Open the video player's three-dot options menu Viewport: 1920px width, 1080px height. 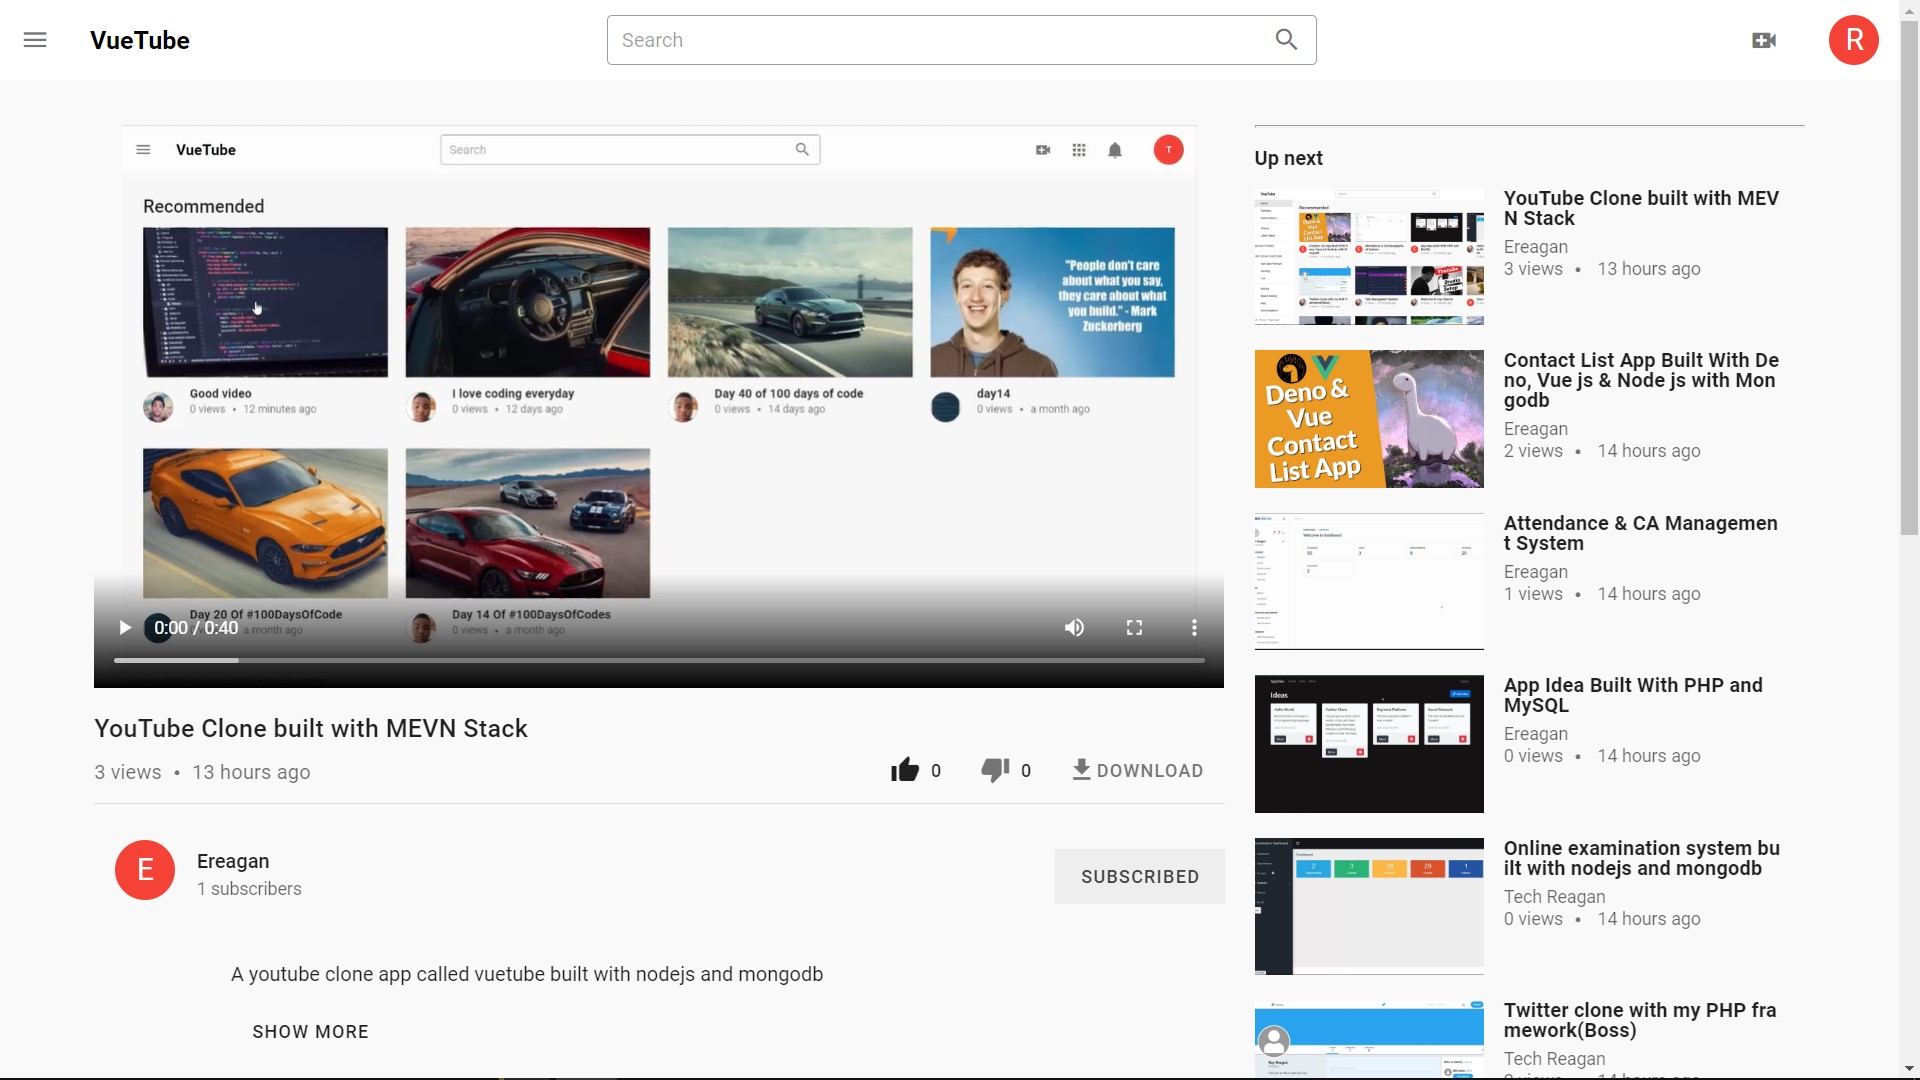(1194, 628)
